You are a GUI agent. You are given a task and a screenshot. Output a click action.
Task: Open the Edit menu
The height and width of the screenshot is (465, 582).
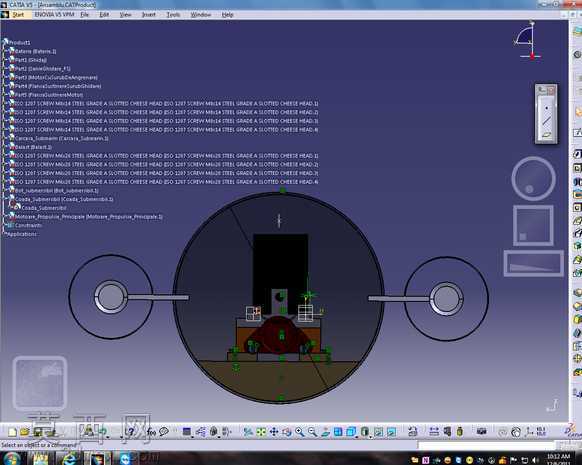pos(104,14)
